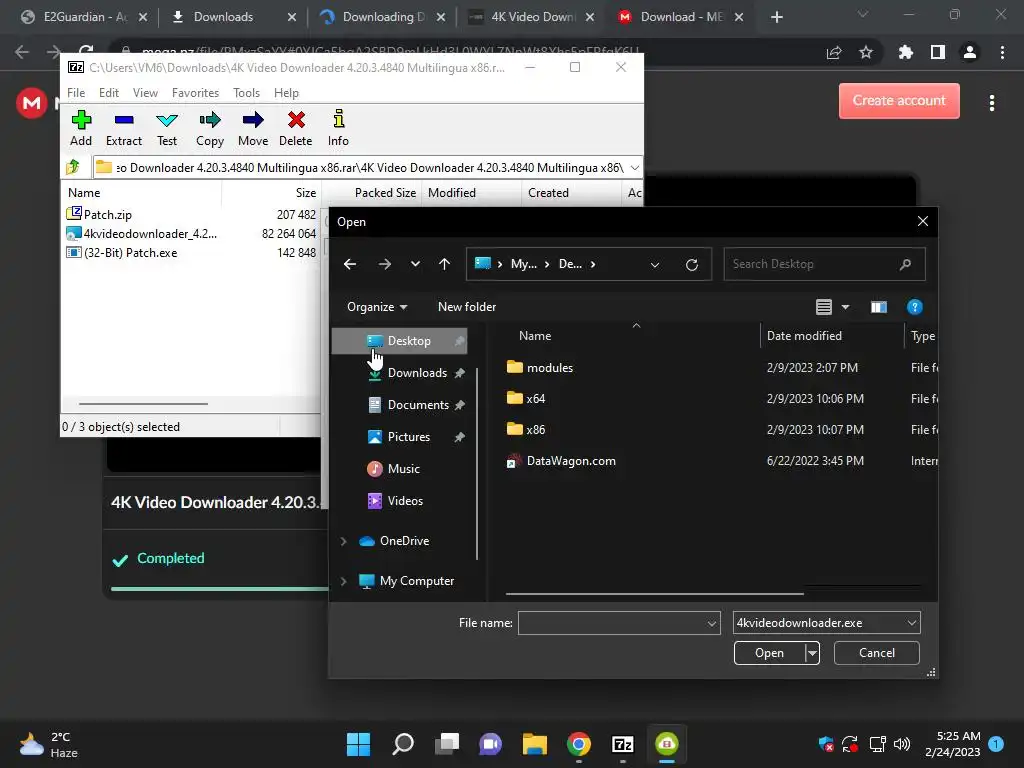1024x768 pixels.
Task: Click the File name input field
Action: 611,623
